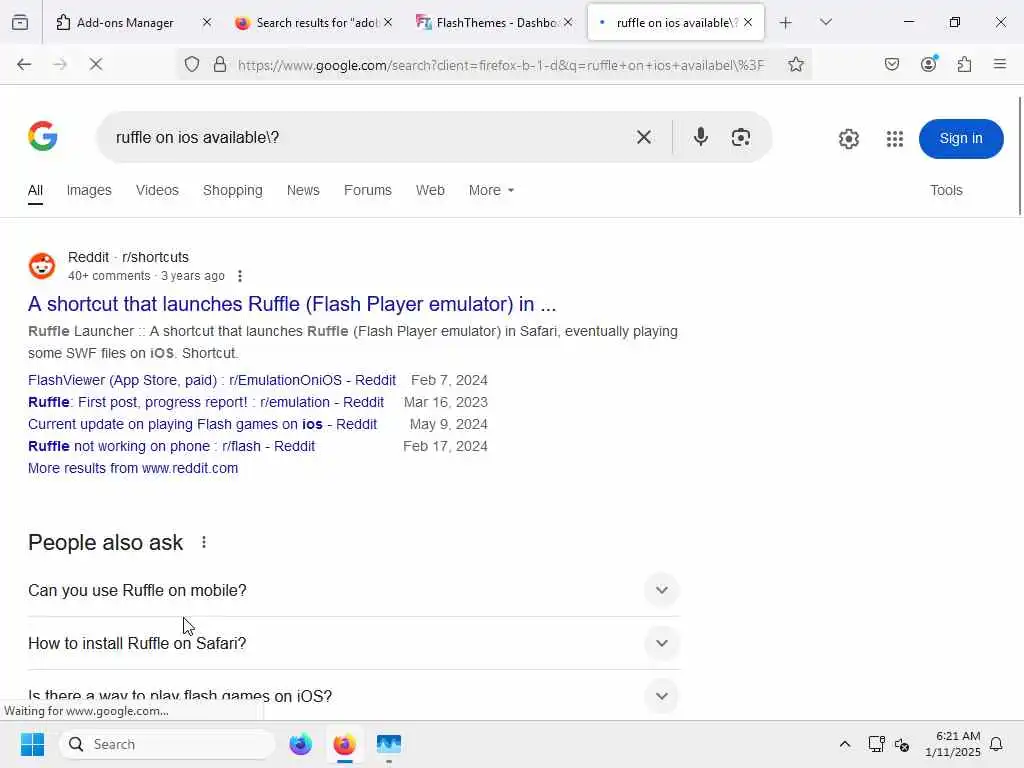The width and height of the screenshot is (1024, 768).
Task: Click the taskbar Search box
Action: point(167,744)
